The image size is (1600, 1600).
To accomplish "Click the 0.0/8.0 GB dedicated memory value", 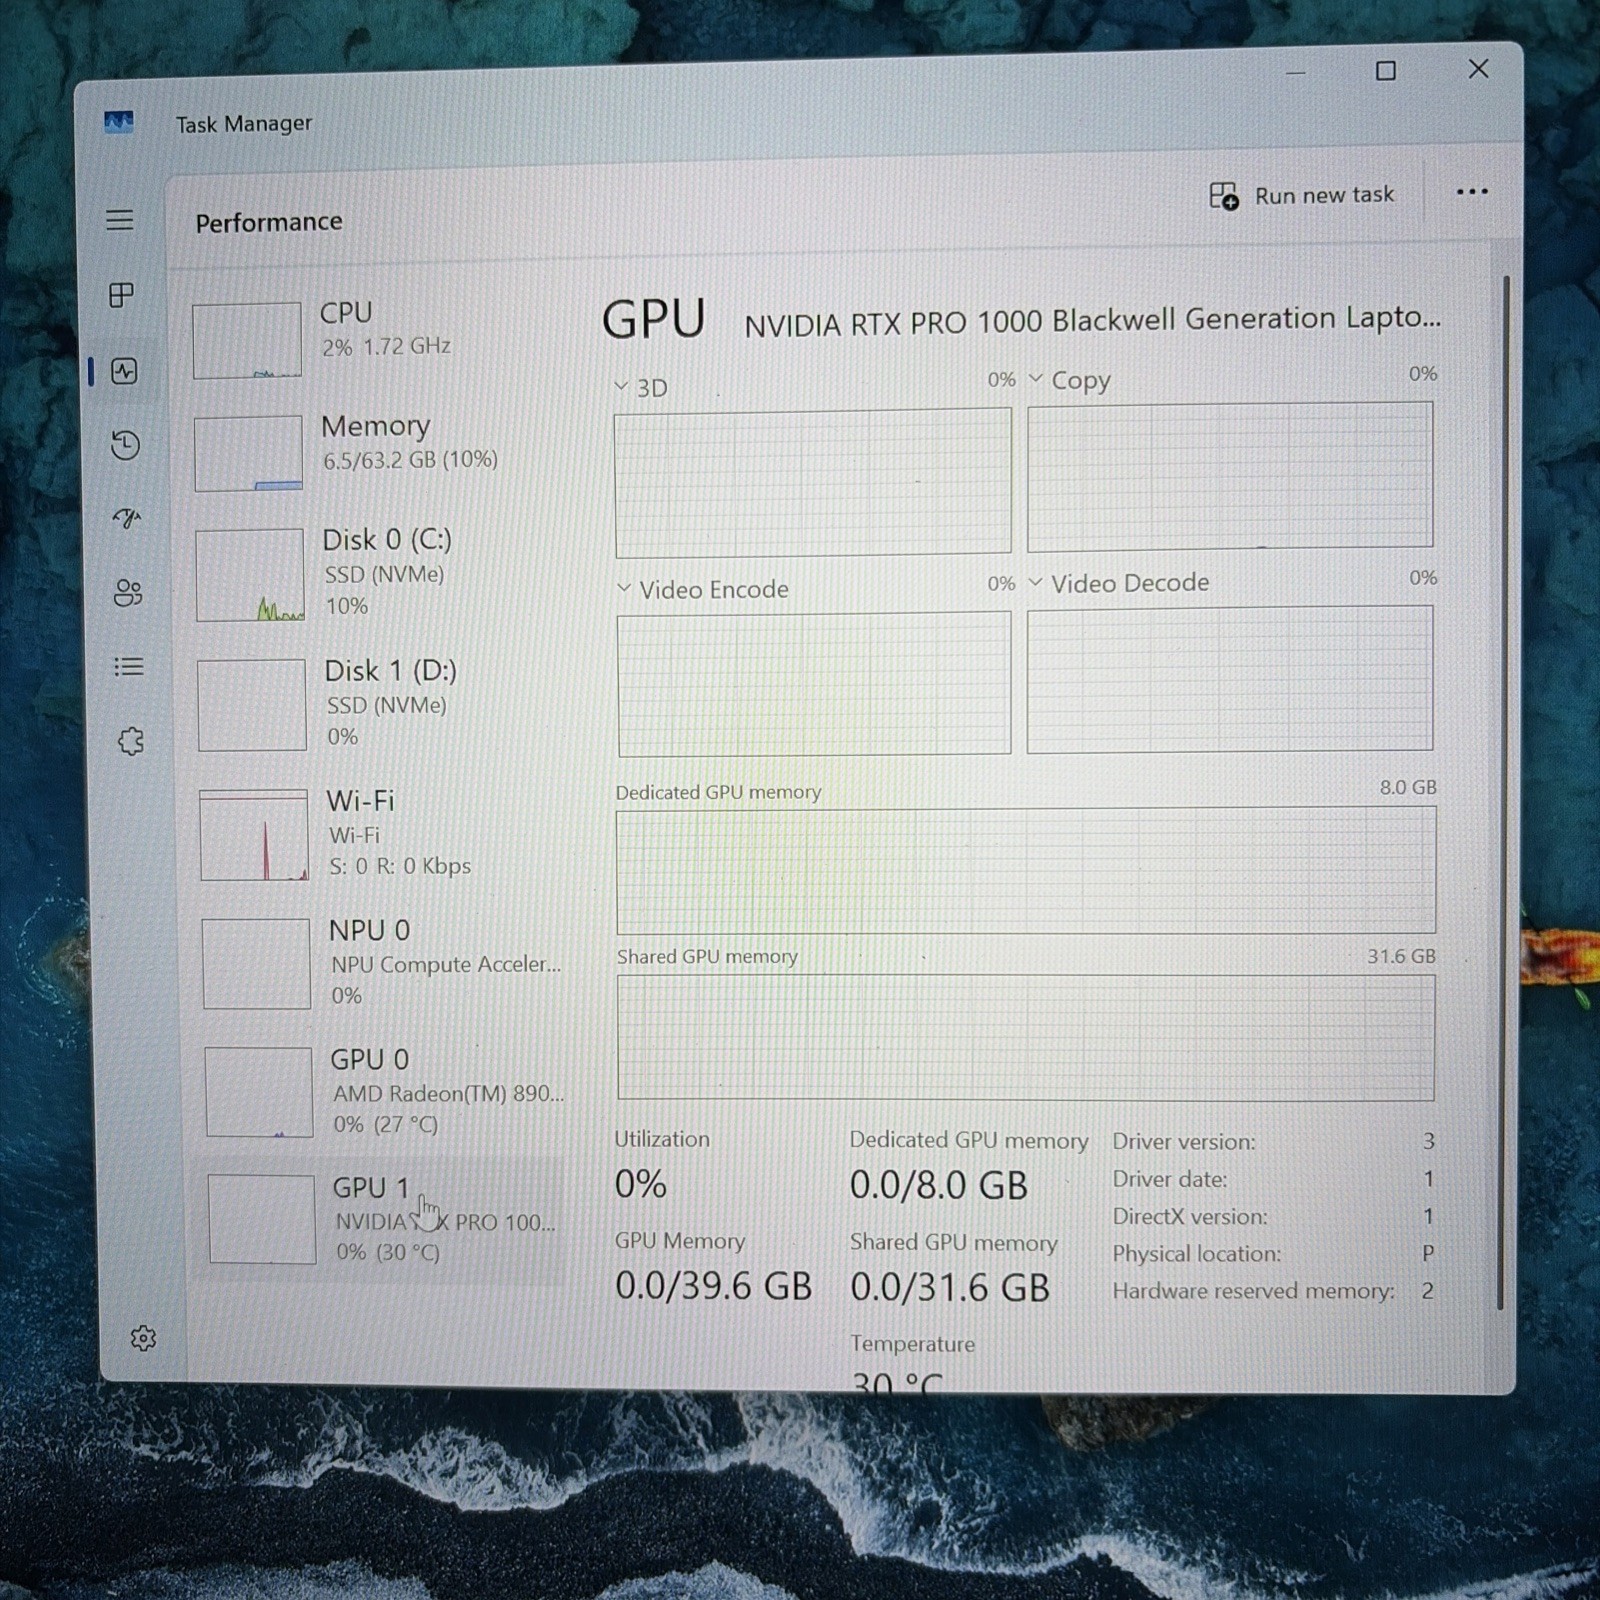I will (x=939, y=1186).
